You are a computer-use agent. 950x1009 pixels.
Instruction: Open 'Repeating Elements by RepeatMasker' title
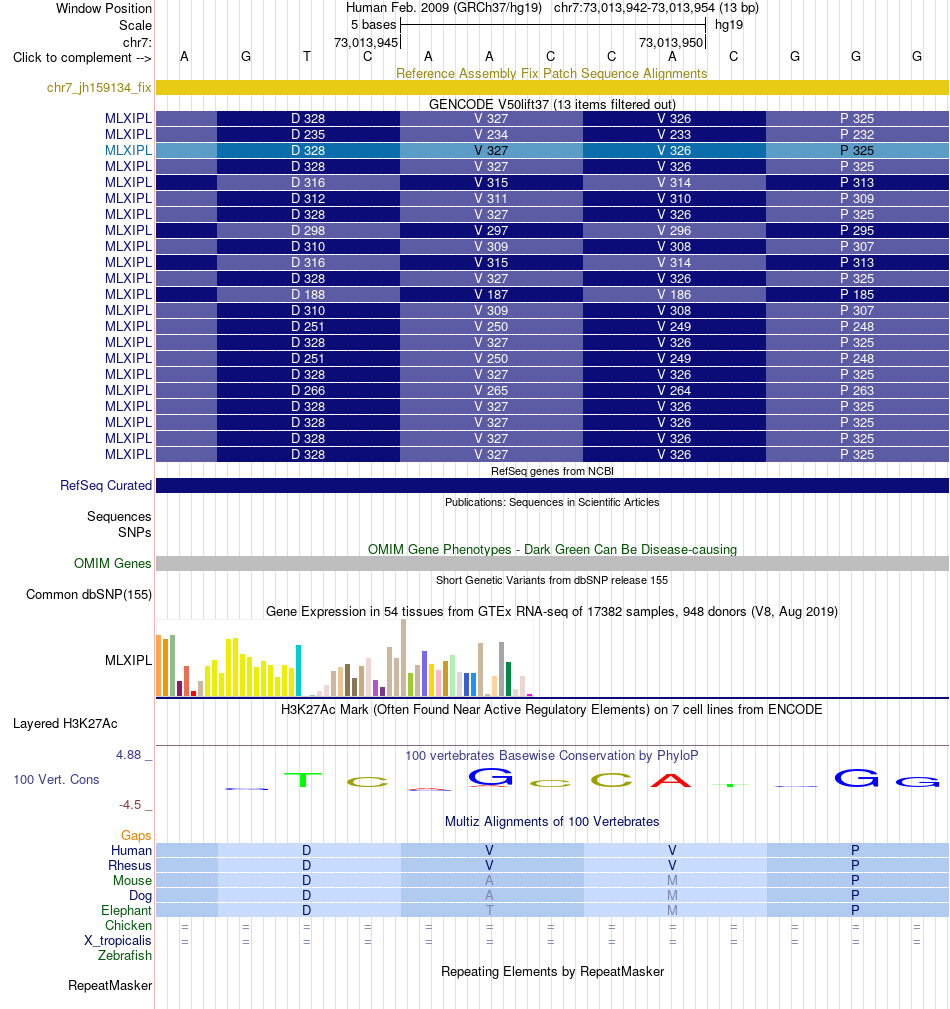click(x=552, y=971)
